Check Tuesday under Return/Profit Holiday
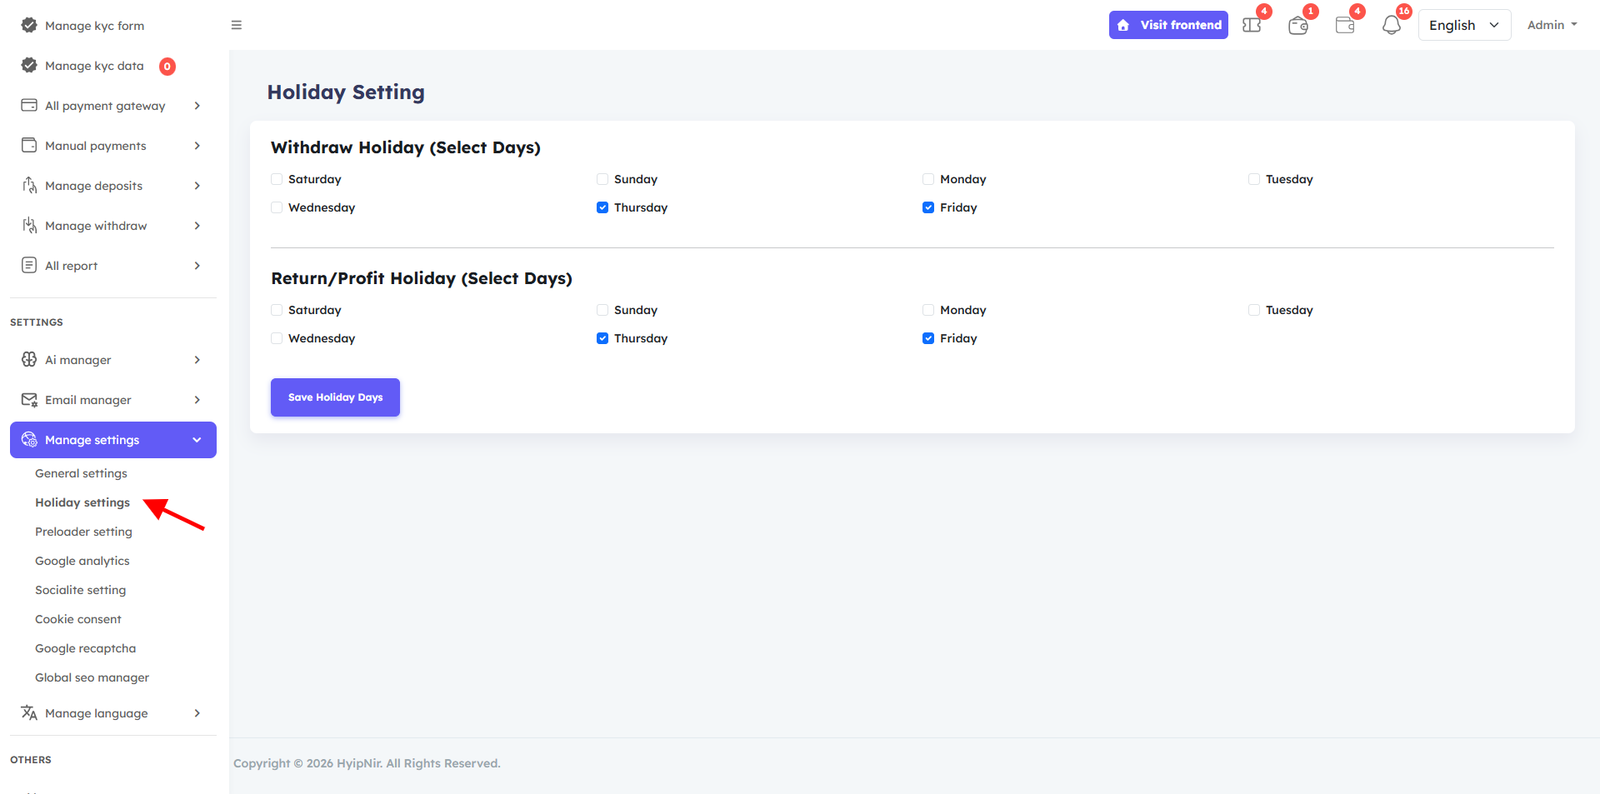Image resolution: width=1600 pixels, height=794 pixels. [x=1254, y=311]
